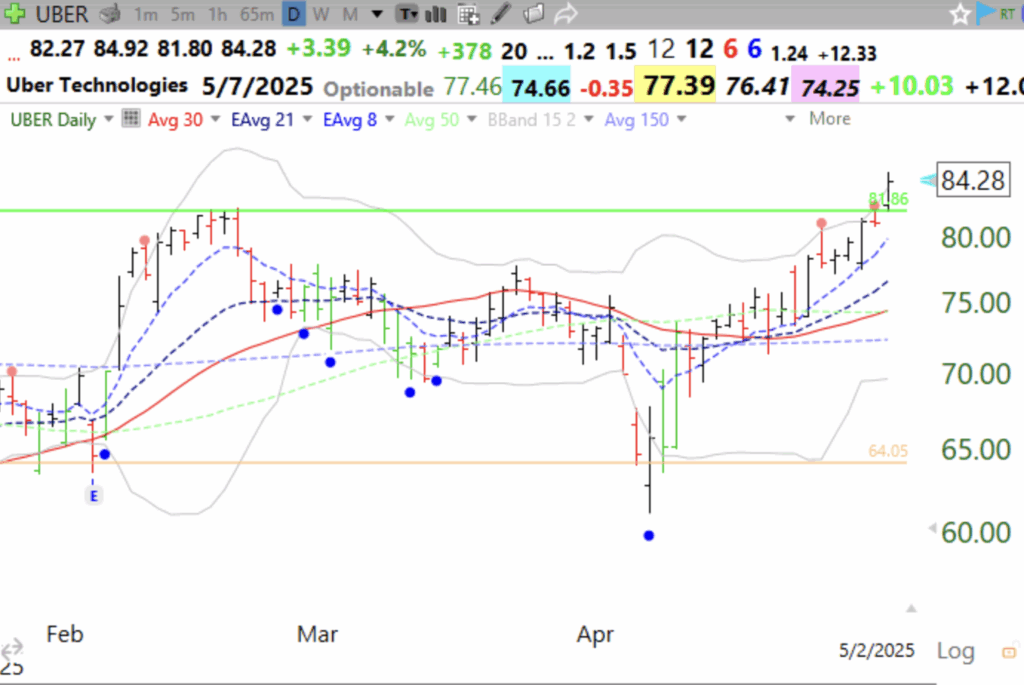Select the Daily (D) time frame
This screenshot has width=1024, height=685.
point(294,14)
